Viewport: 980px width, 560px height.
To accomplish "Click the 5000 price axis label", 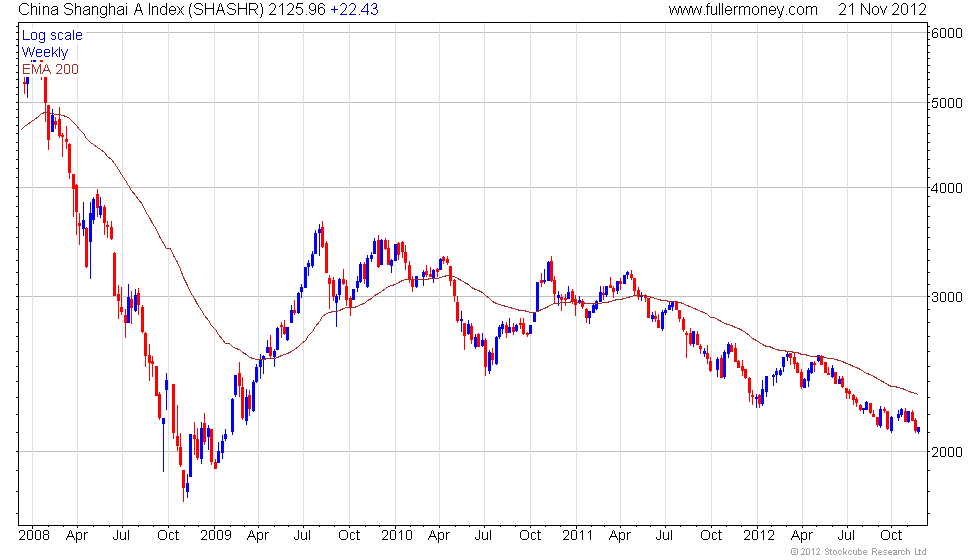I will pyautogui.click(x=947, y=103).
